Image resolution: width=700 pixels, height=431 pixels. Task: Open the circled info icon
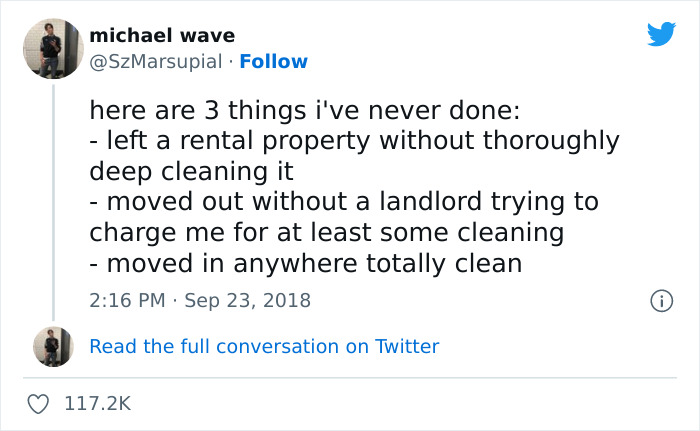click(x=660, y=300)
